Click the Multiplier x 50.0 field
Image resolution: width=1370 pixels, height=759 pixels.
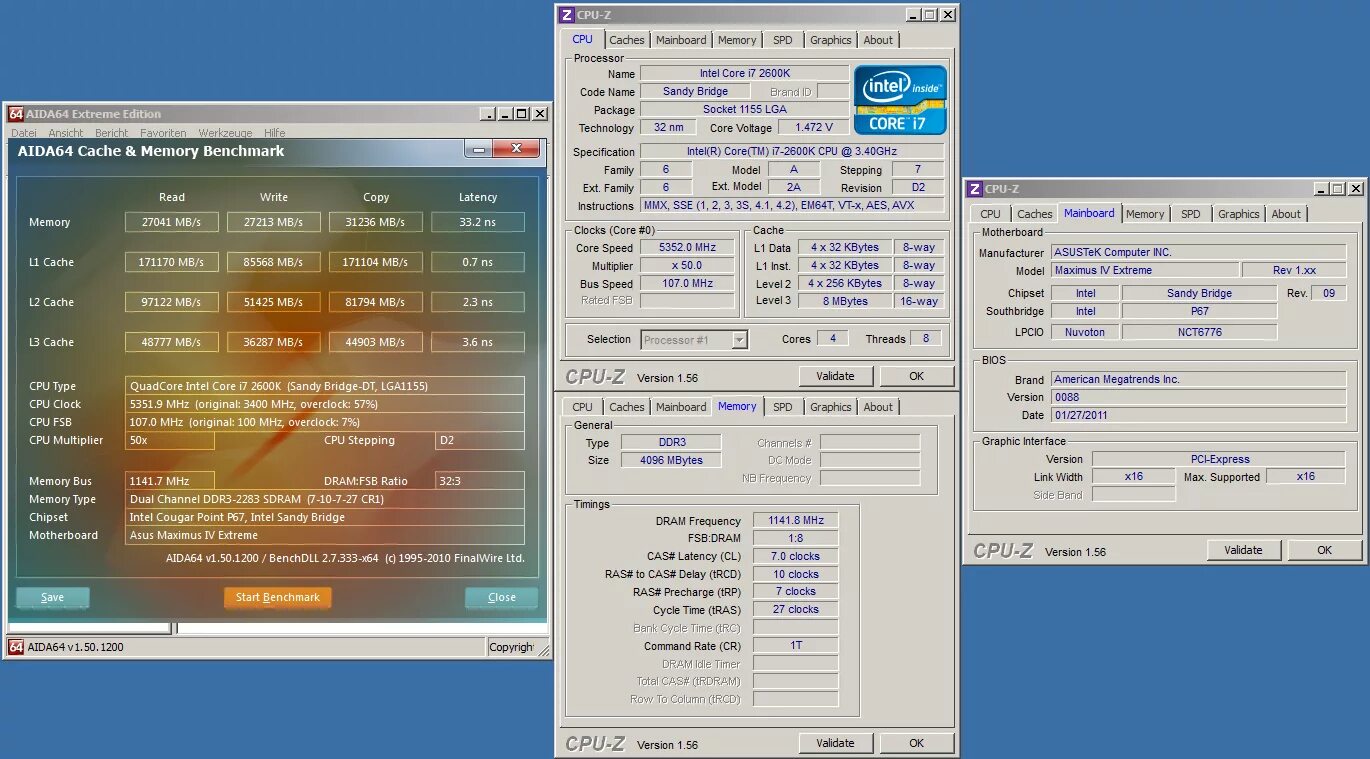(687, 266)
